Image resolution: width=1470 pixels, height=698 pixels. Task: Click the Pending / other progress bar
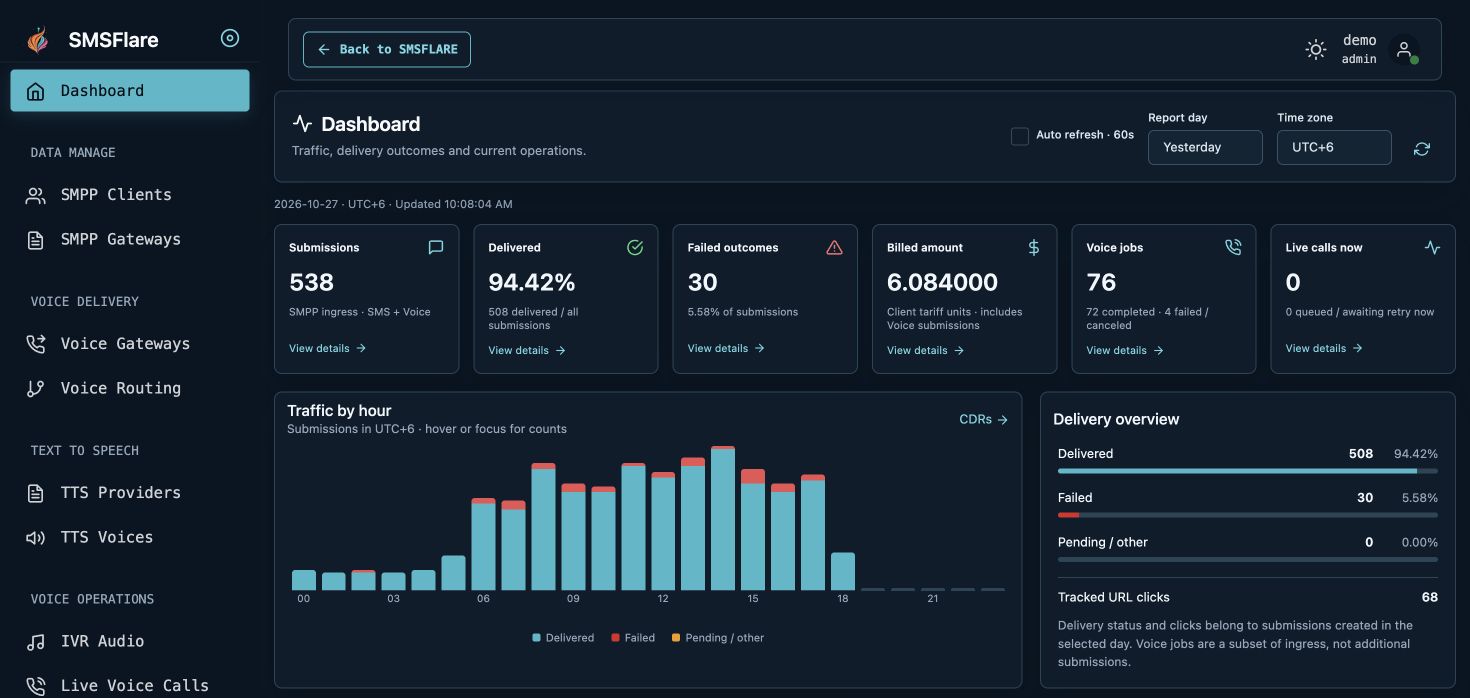[x=1248, y=560]
